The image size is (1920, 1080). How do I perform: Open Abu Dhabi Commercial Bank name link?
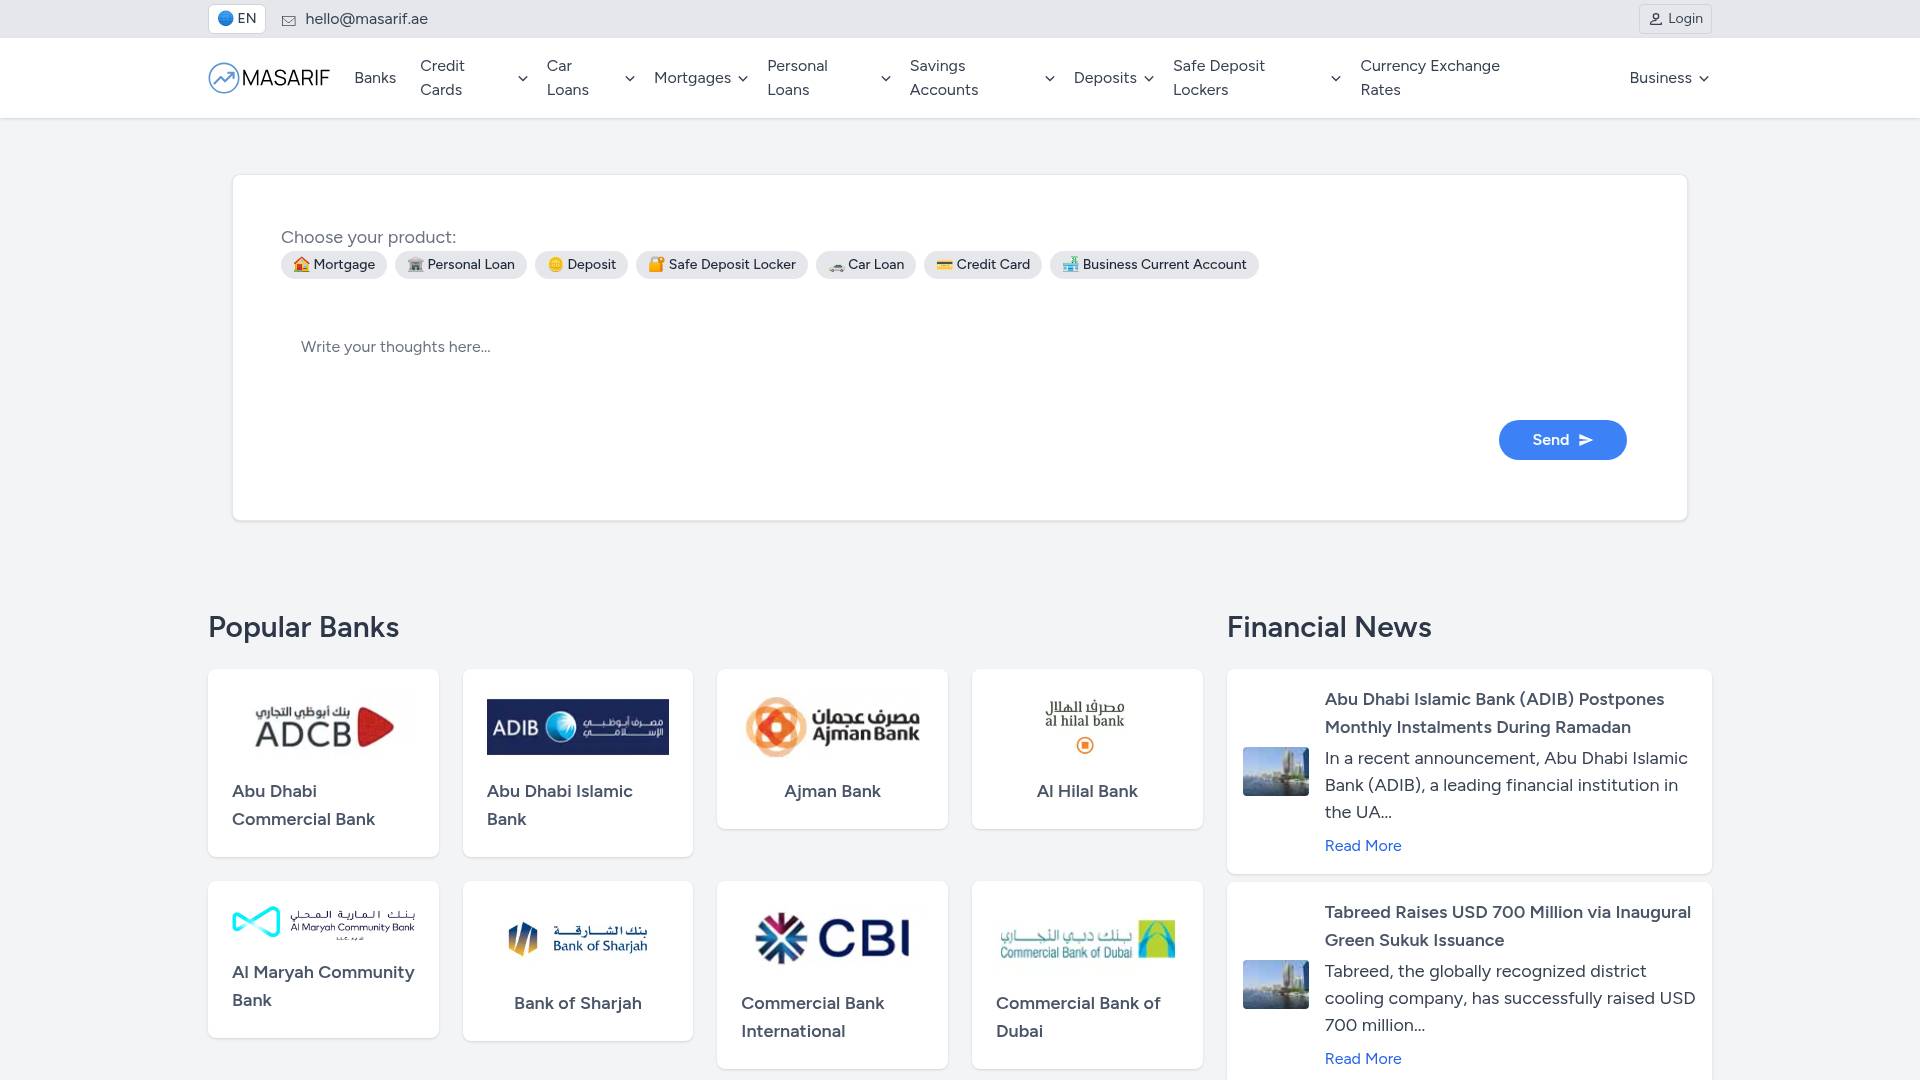tap(303, 805)
